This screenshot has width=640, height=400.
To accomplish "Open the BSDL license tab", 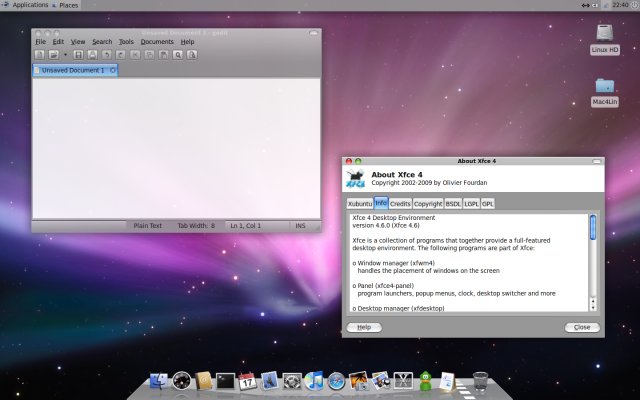I will point(453,204).
